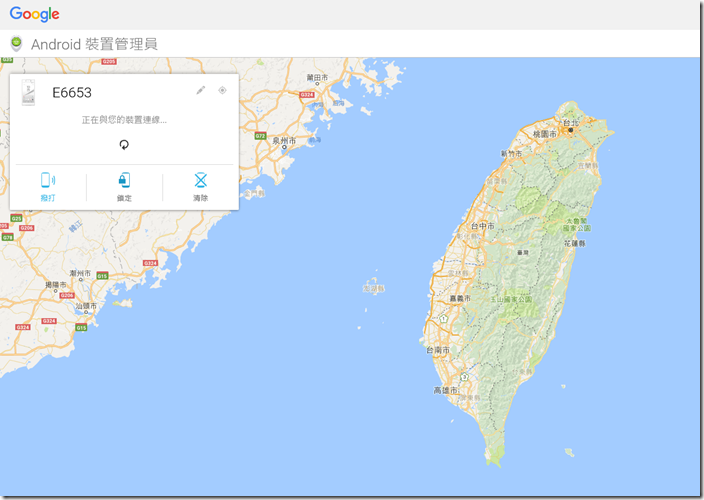Ring the device with 撥打
The image size is (704, 500).
(x=48, y=187)
